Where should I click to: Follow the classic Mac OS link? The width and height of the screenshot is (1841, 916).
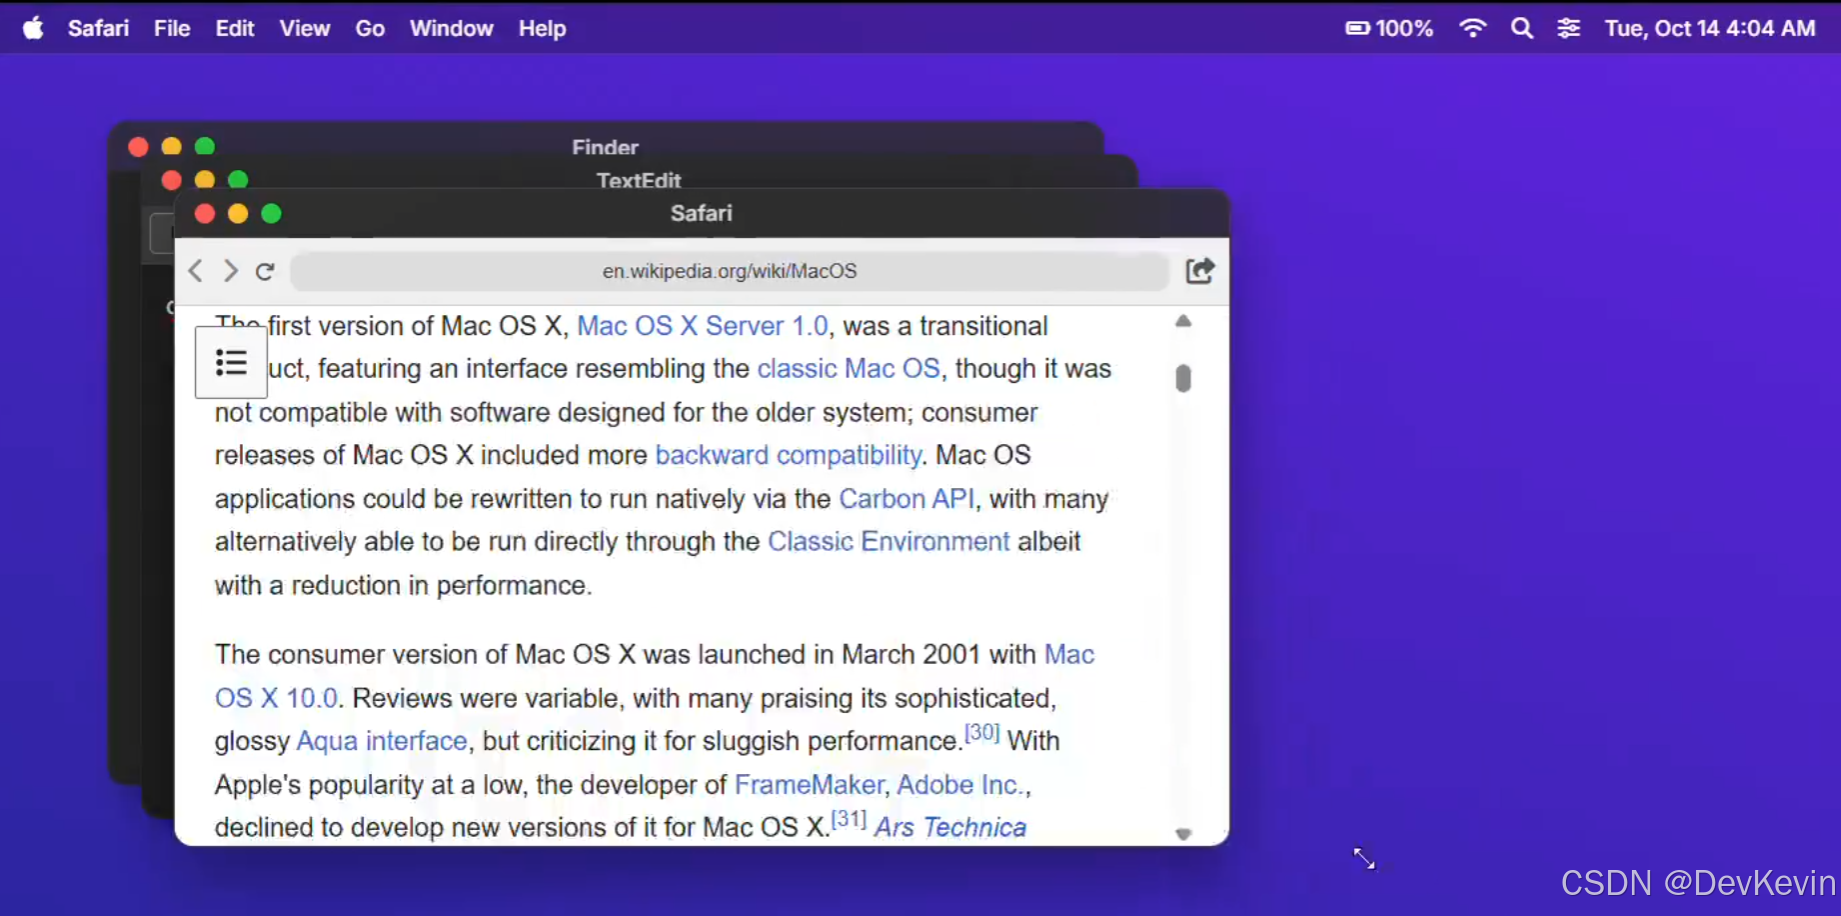coord(848,369)
